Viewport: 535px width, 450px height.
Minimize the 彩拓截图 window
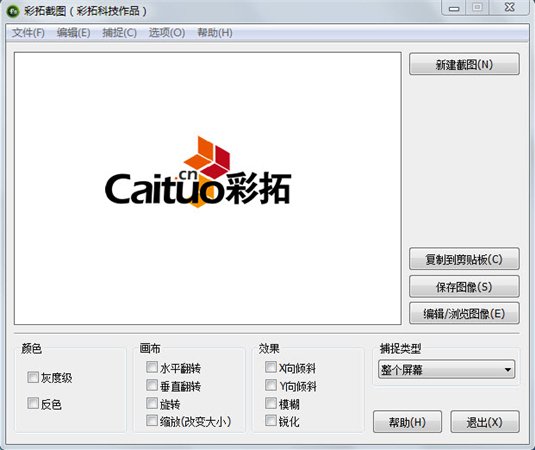pos(454,8)
